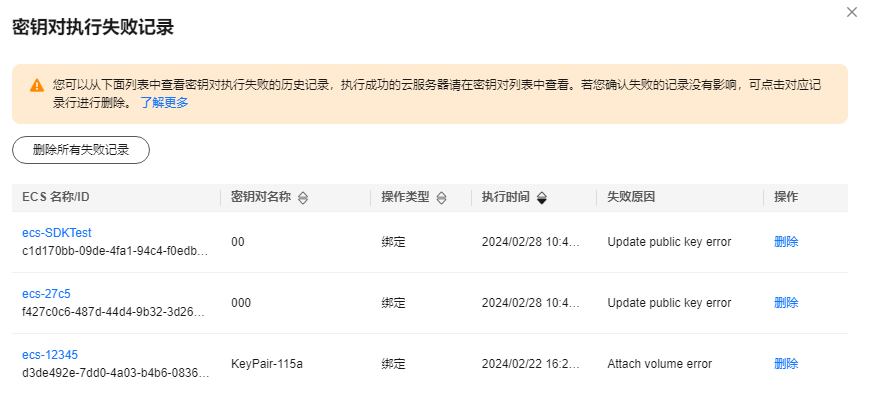Open ecs-12345 server link
Image resolution: width=871 pixels, height=394 pixels.
[x=50, y=355]
